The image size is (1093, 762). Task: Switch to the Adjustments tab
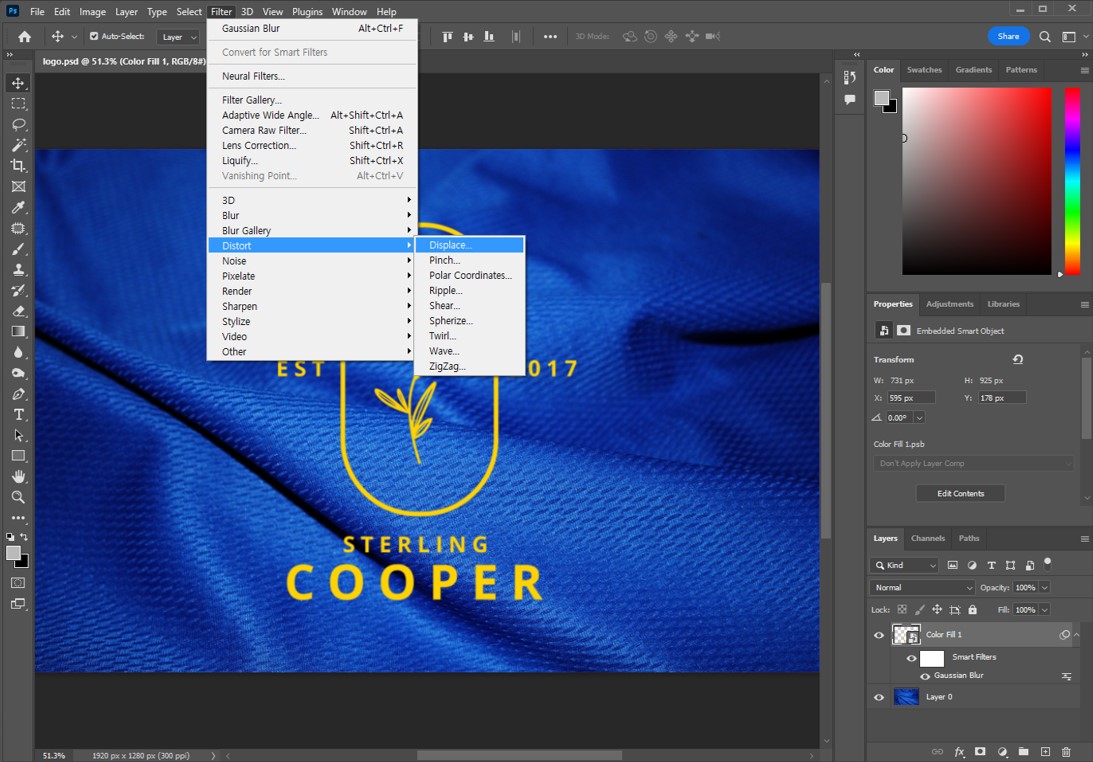tap(949, 304)
